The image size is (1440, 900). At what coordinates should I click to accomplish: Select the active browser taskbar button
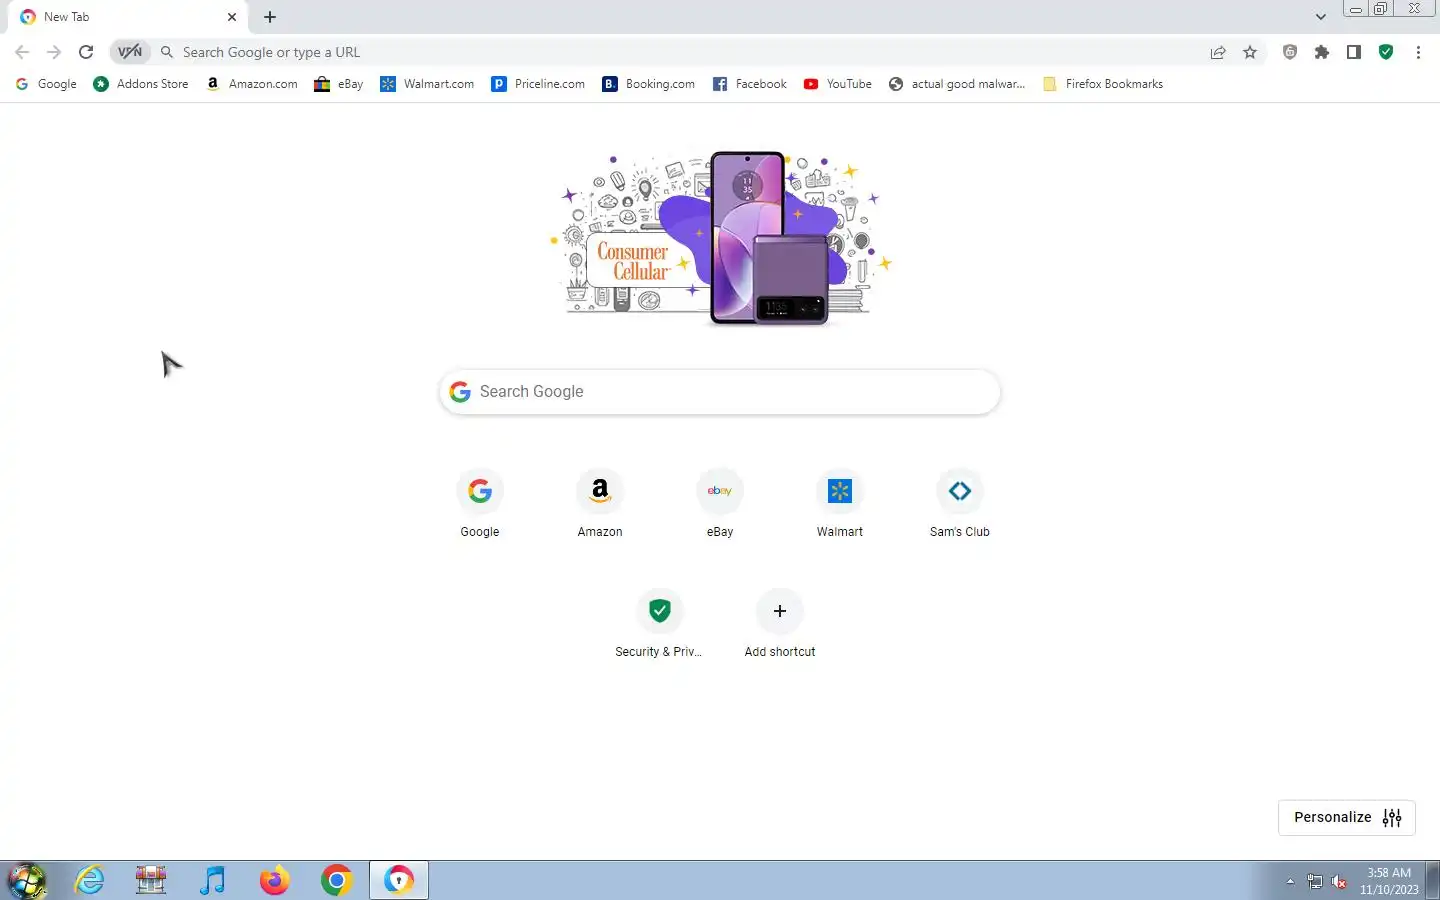[x=399, y=880]
